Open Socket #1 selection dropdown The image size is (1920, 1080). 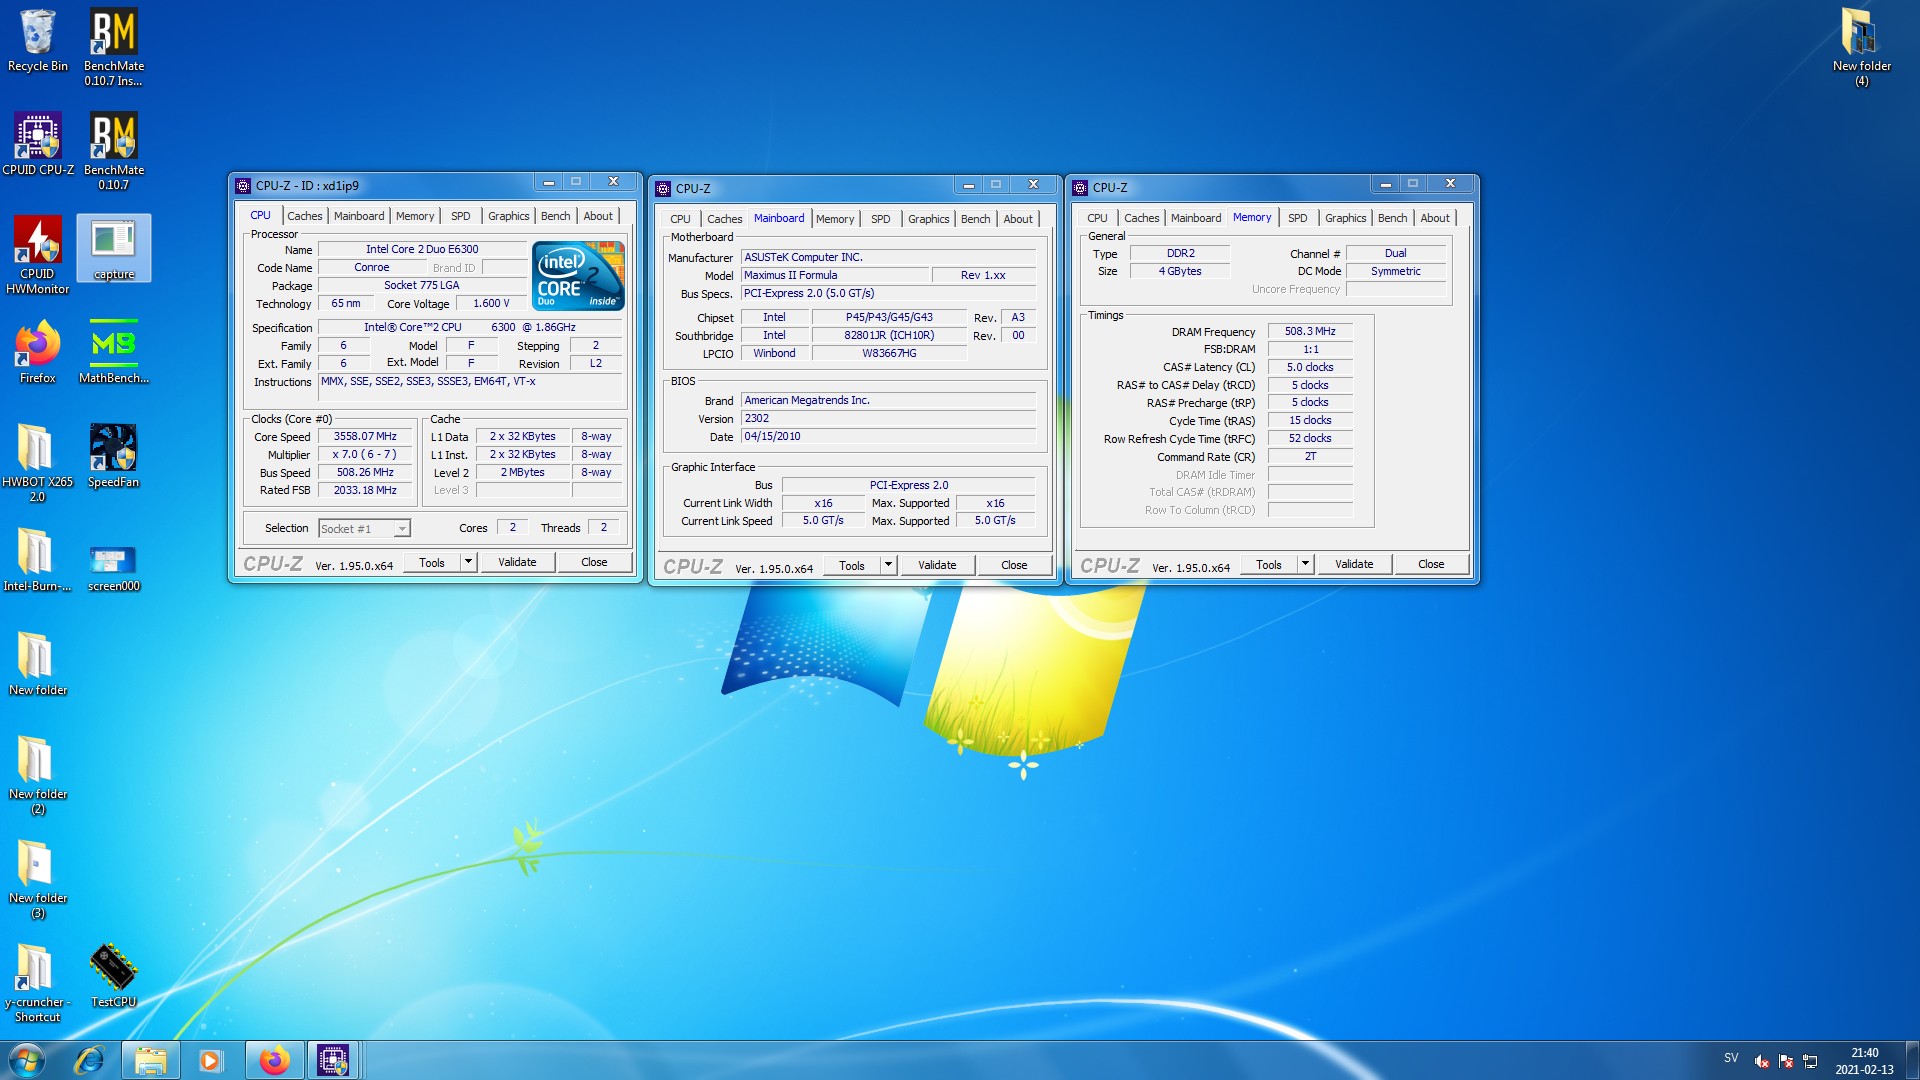click(364, 529)
